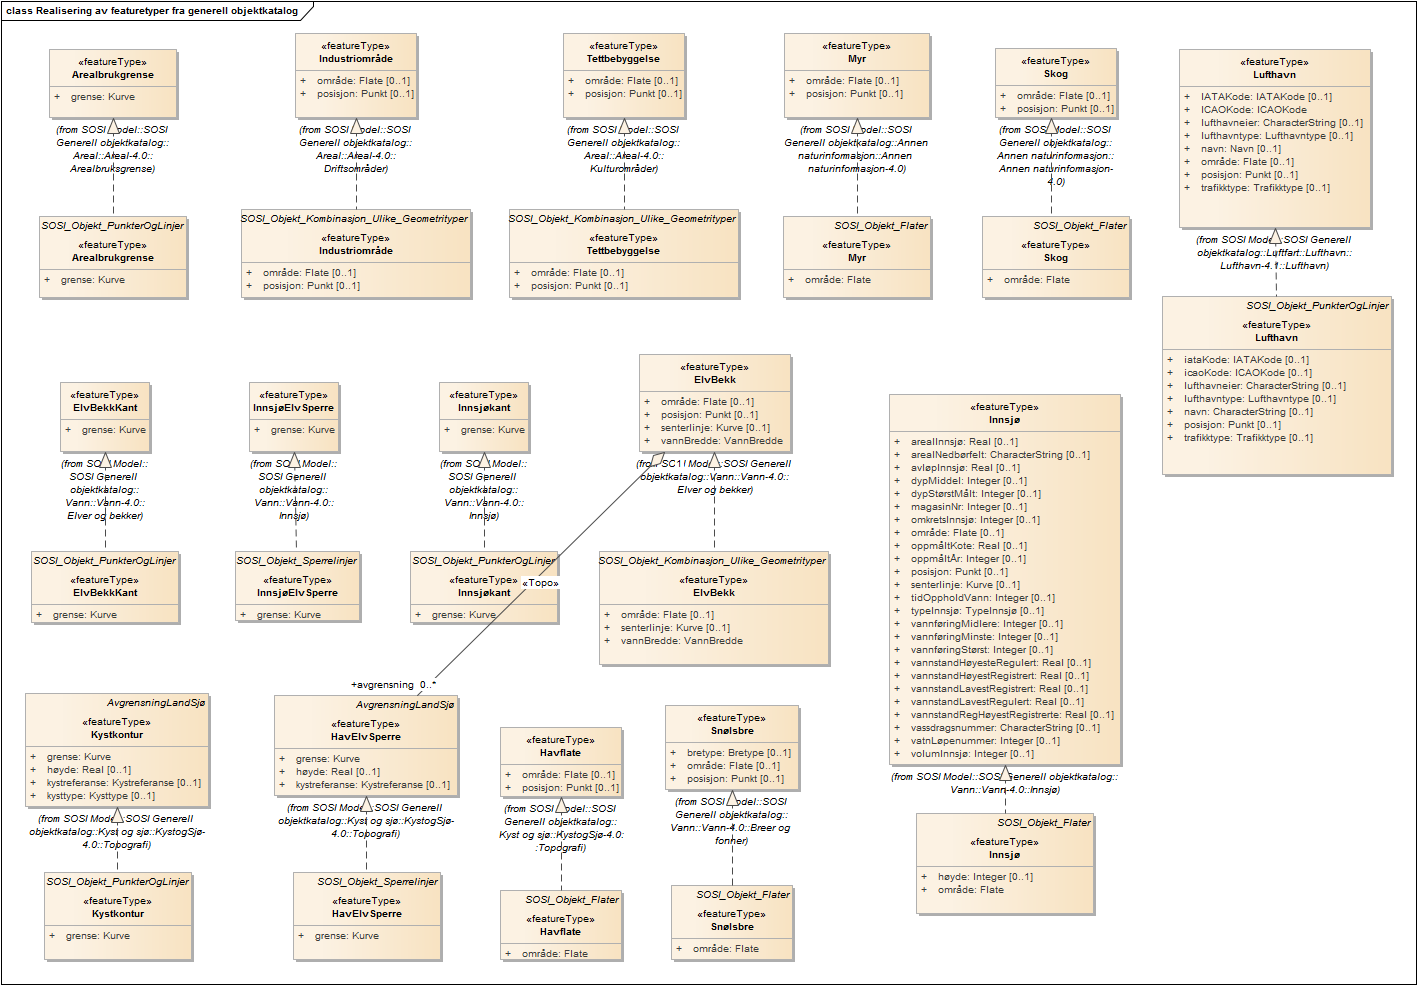Click generalization arrowhead under the large Innsjø class
1417x985 pixels.
tap(1005, 773)
